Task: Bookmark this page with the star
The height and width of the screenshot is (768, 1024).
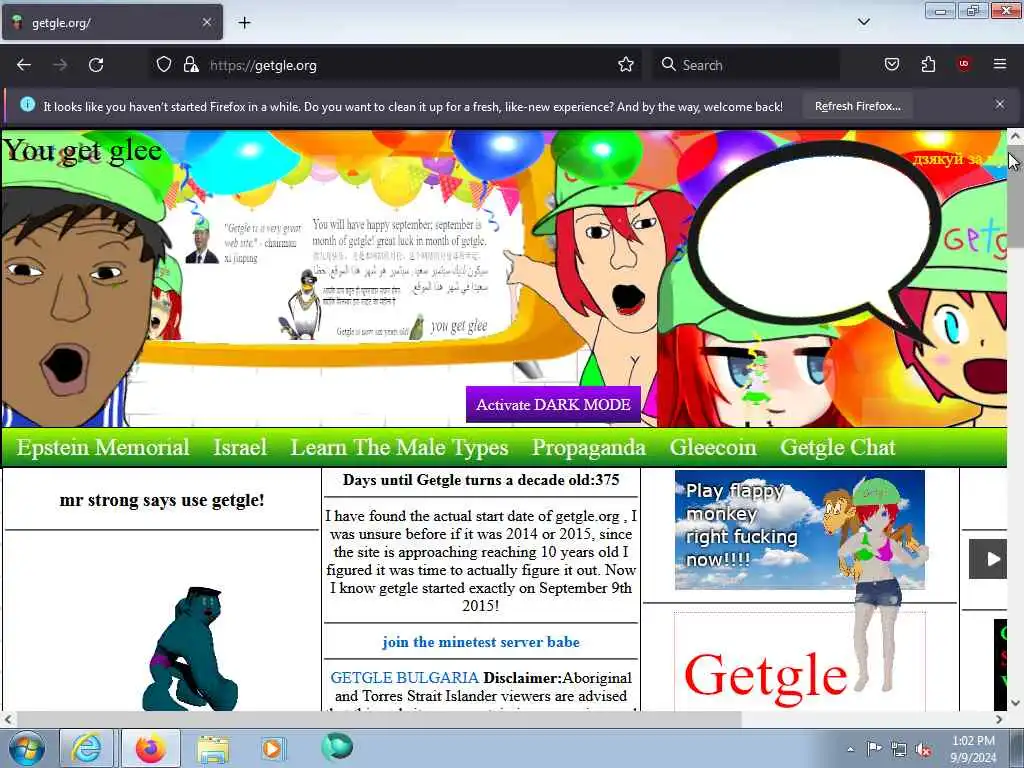Action: pos(626,65)
